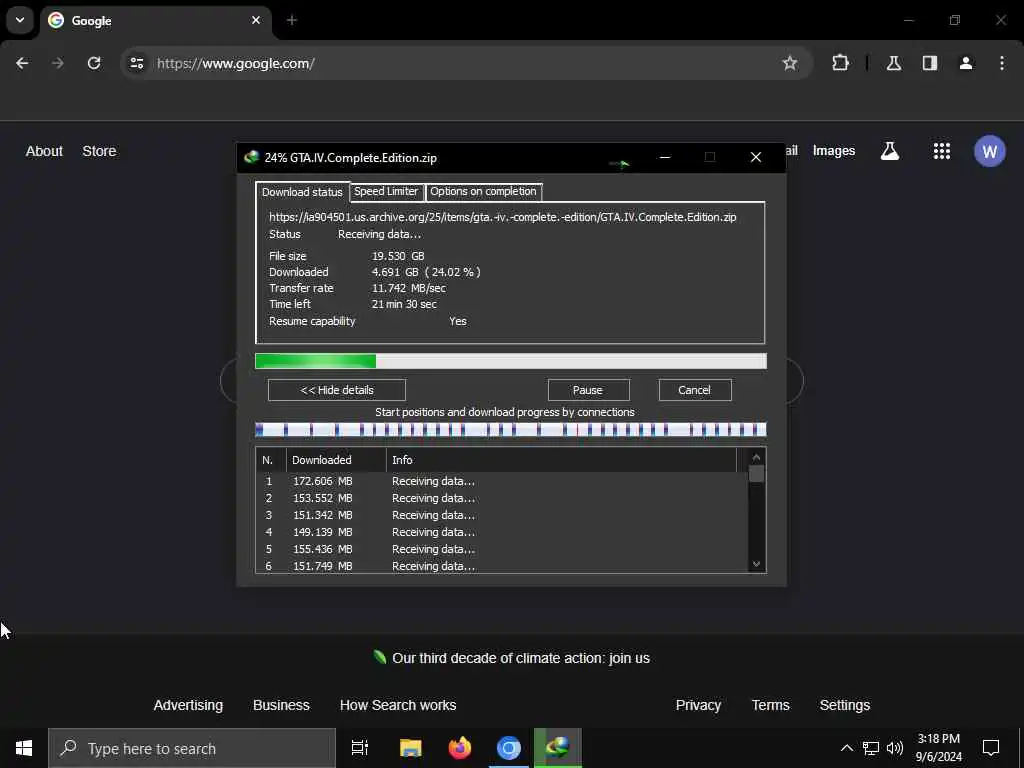Show hidden system tray icons

click(x=846, y=748)
